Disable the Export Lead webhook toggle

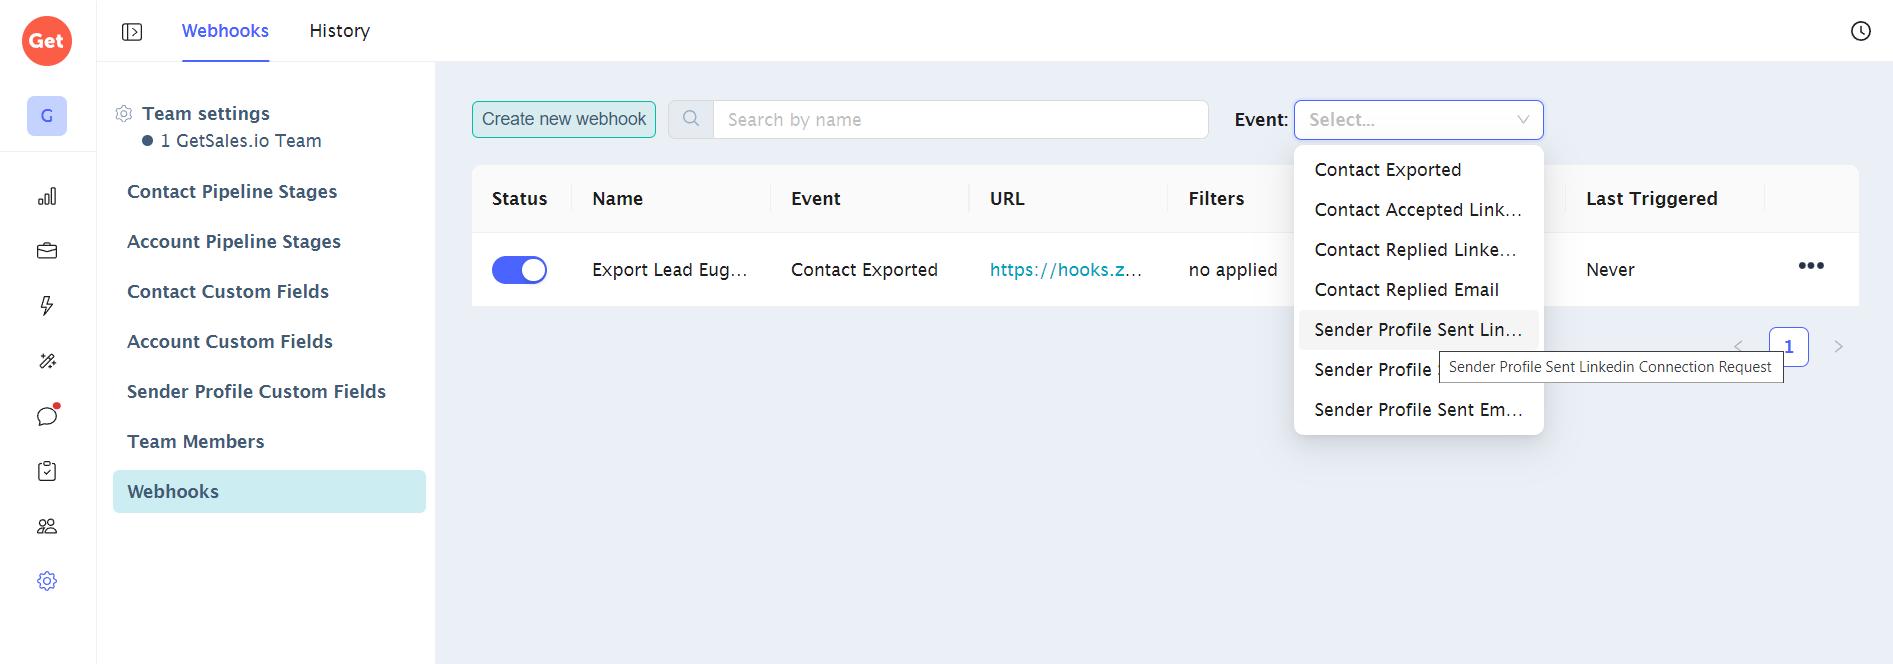pyautogui.click(x=519, y=270)
